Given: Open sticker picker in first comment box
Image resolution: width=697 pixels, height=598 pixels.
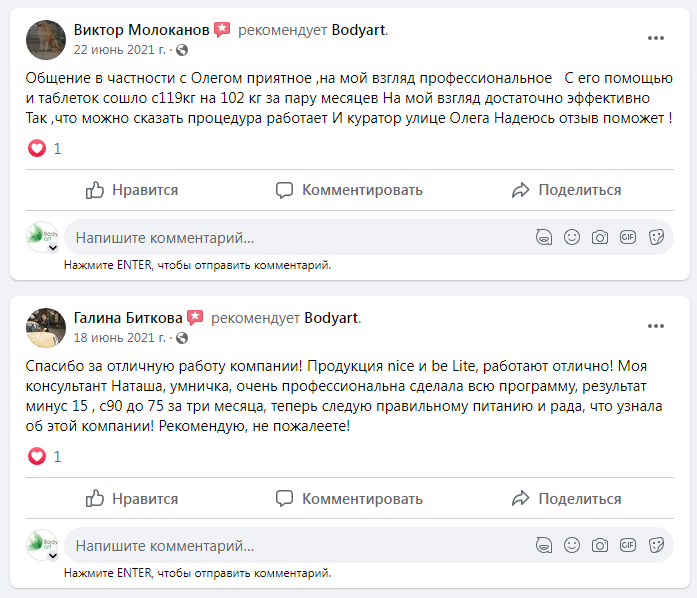Looking at the screenshot, I should (x=657, y=238).
